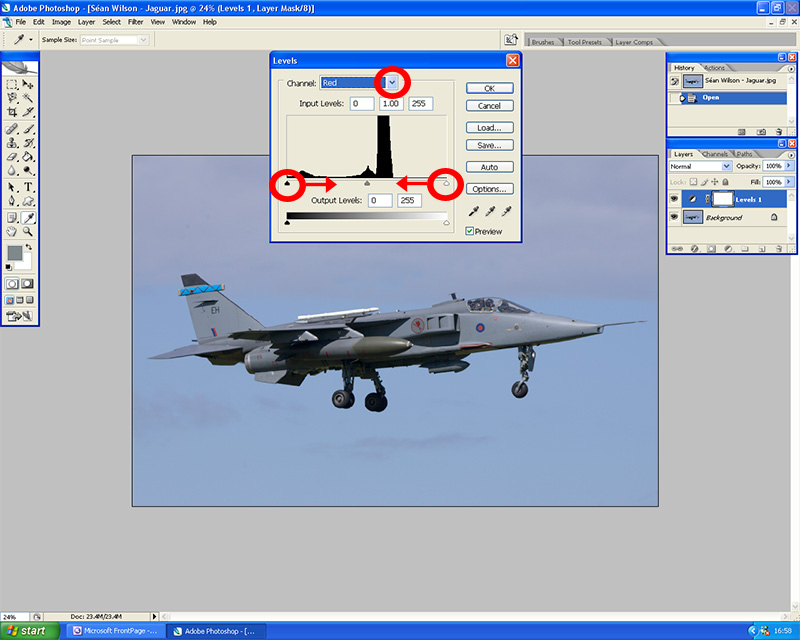Viewport: 800px width, 640px height.
Task: Switch to the Actions tab
Action: coord(714,68)
